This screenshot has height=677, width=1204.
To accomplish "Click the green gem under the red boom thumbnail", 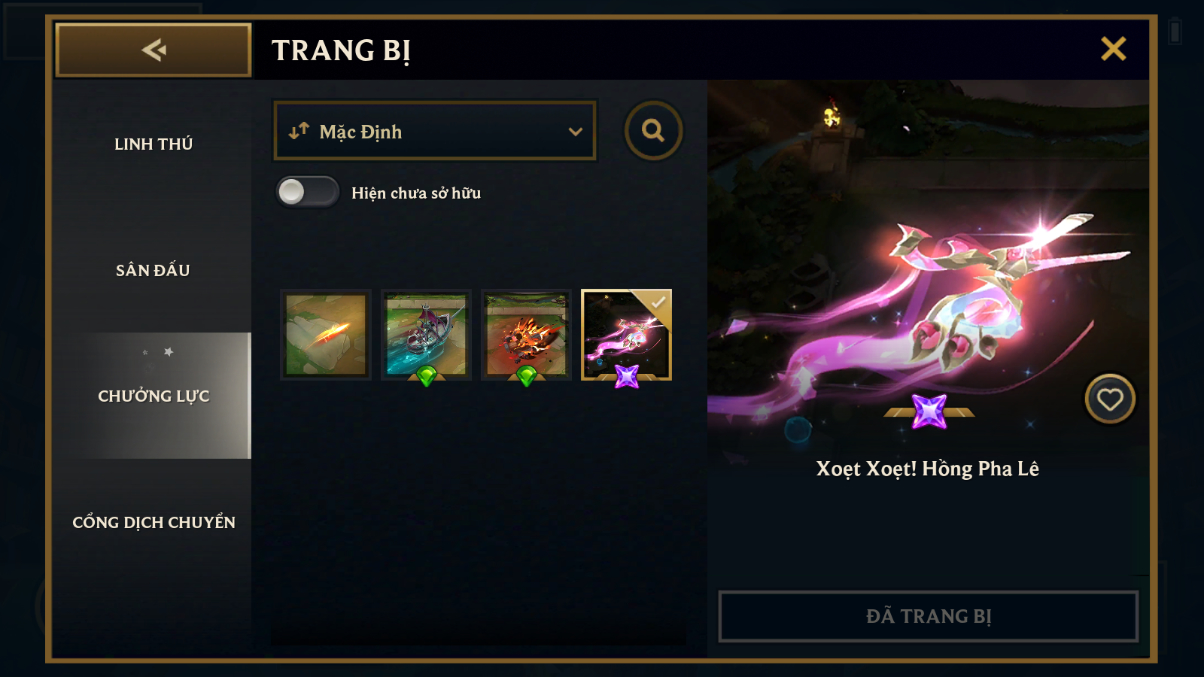I will point(527,376).
